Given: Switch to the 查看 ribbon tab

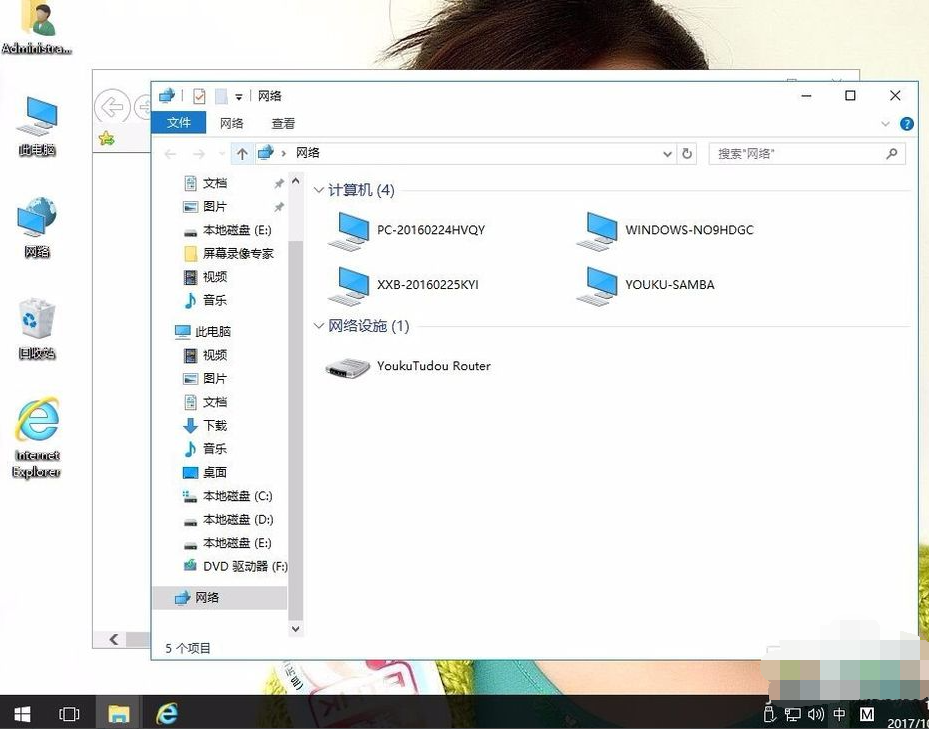Looking at the screenshot, I should pyautogui.click(x=282, y=123).
